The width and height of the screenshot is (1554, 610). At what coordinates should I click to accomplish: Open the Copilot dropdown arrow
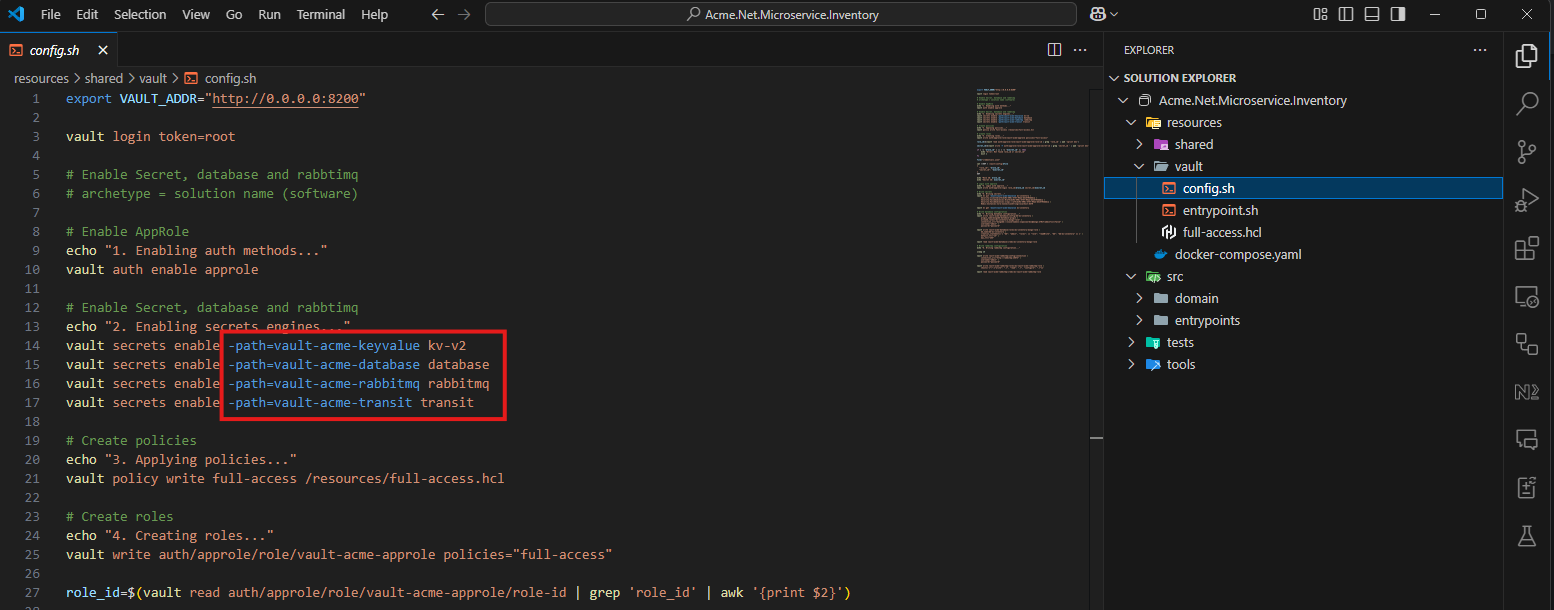(1114, 15)
